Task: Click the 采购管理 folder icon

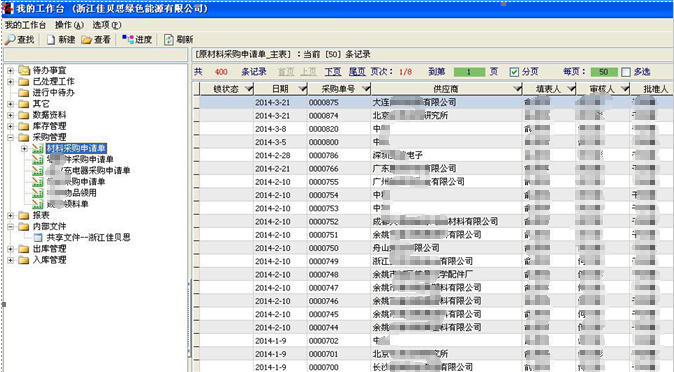Action: coord(24,137)
